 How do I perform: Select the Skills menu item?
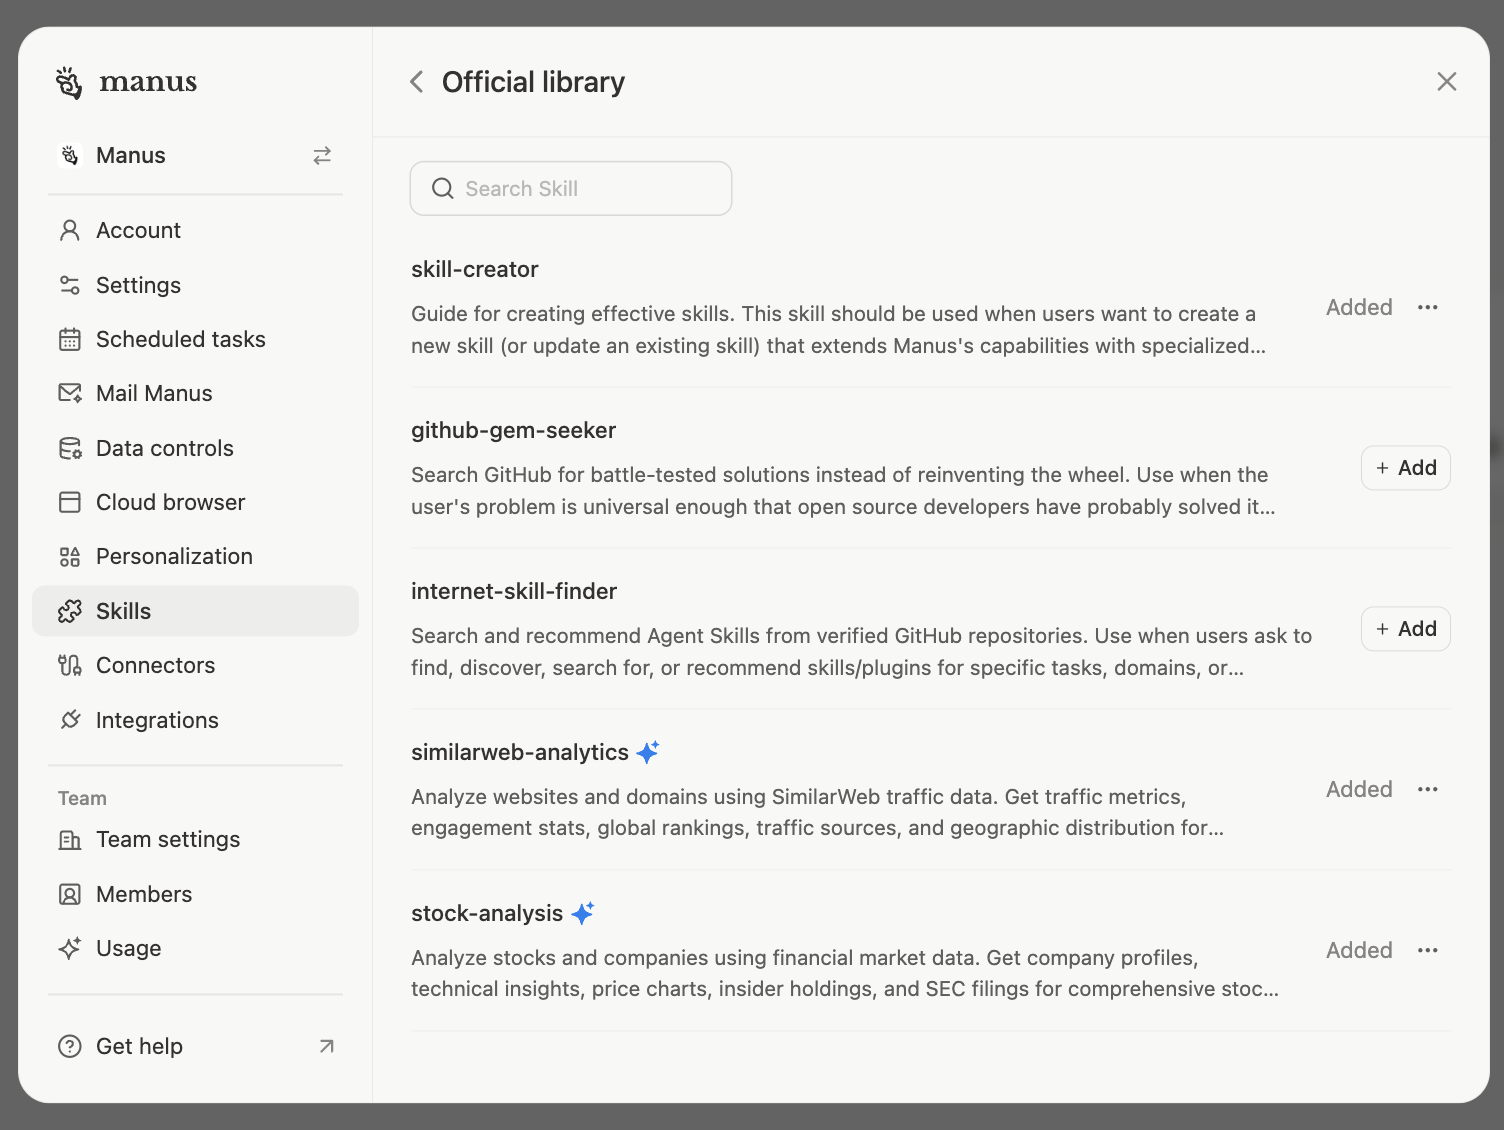point(195,611)
